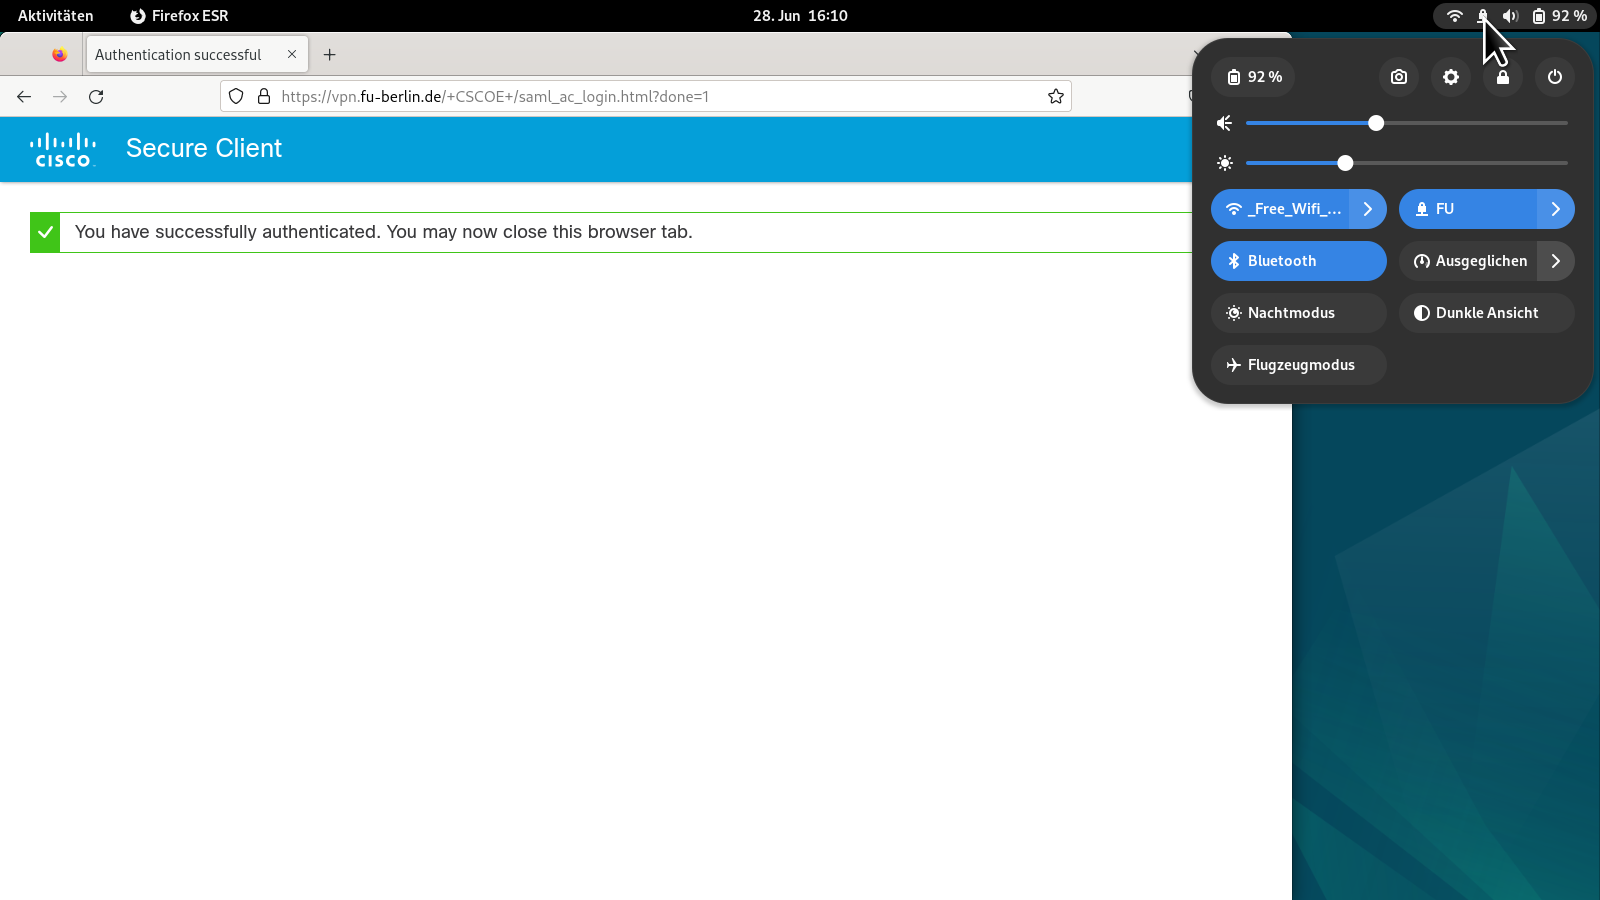The image size is (1600, 900).
Task: Open a new browser tab
Action: (x=329, y=55)
